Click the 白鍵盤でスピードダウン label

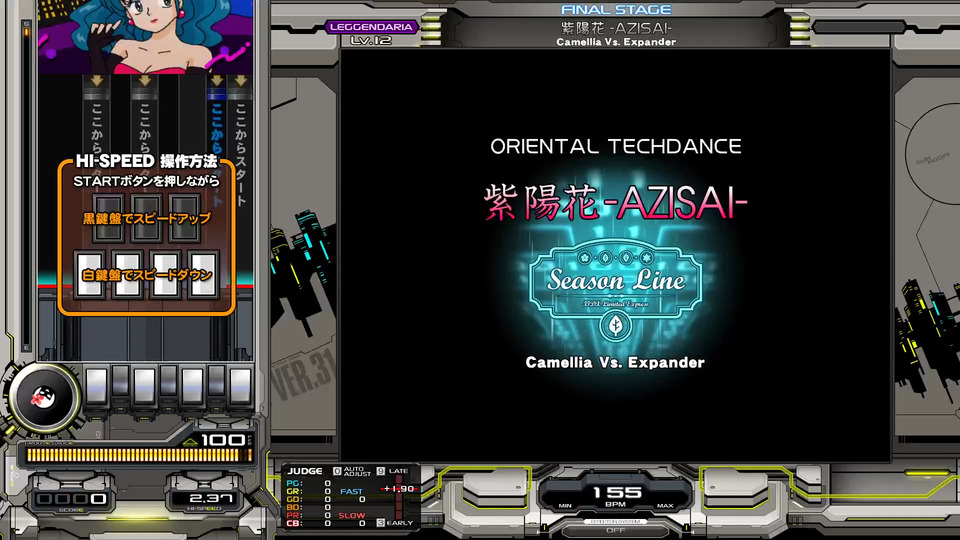[x=146, y=275]
